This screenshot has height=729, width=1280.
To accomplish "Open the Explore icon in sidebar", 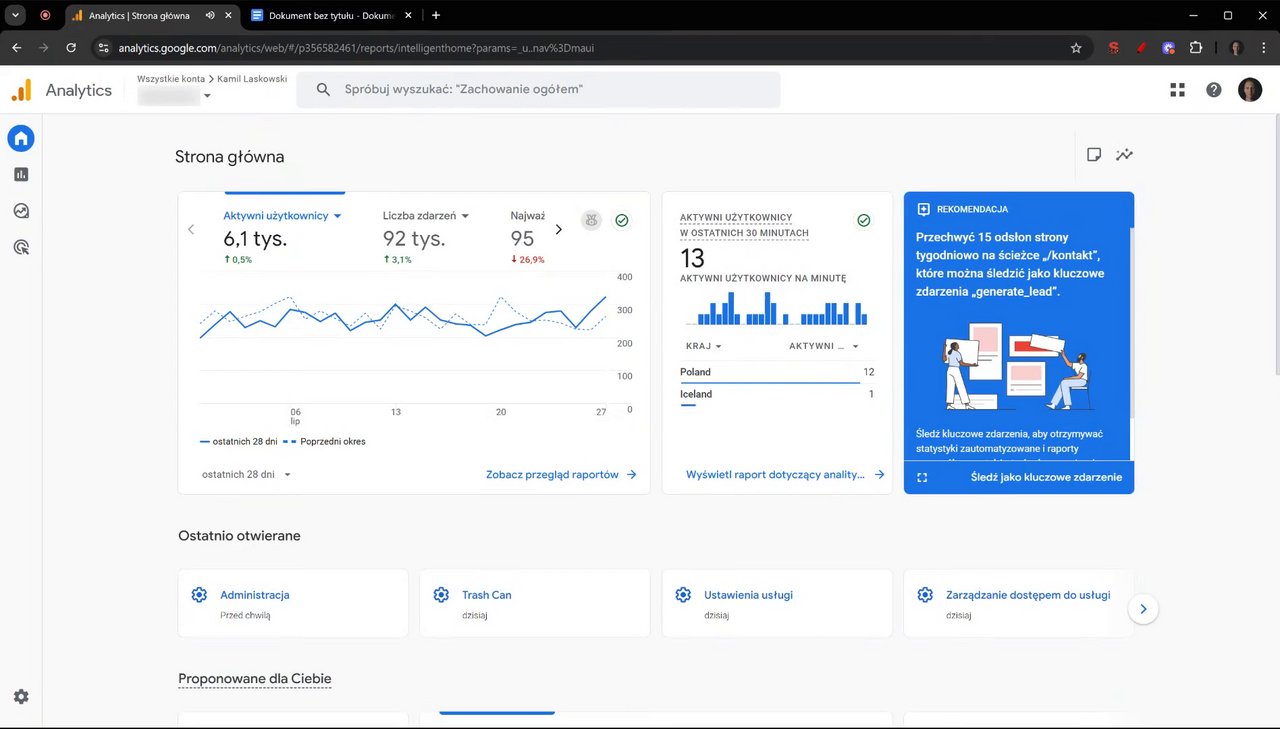I will (x=21, y=211).
